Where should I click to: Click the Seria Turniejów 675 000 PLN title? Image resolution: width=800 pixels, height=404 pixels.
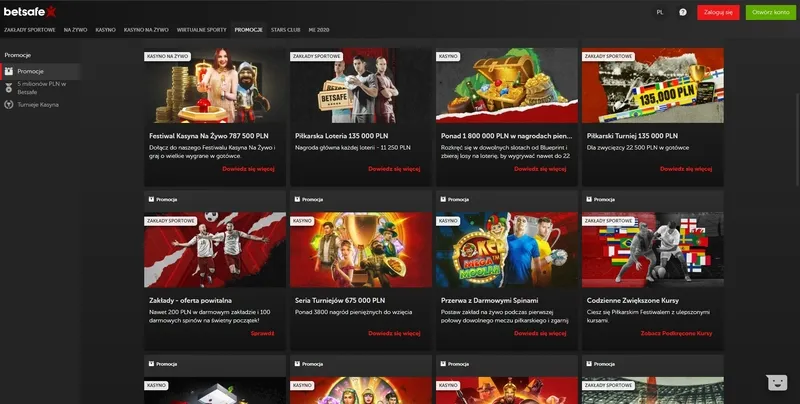tap(340, 300)
